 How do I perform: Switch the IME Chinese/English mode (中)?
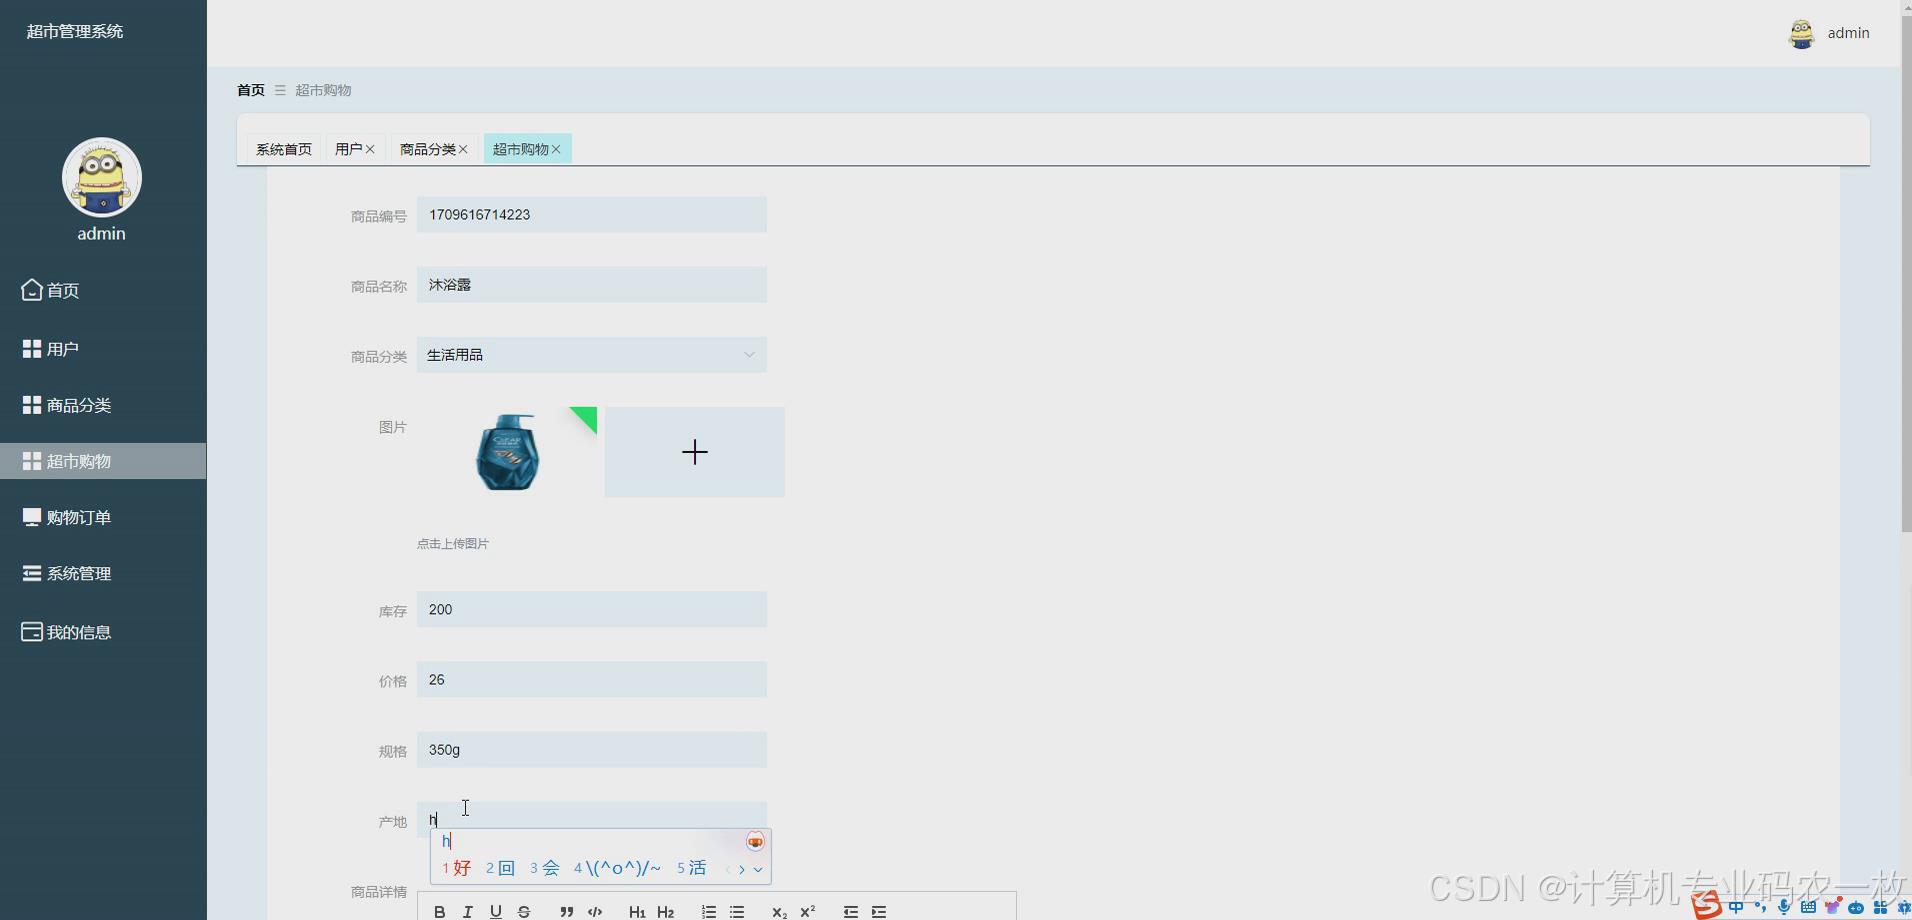[1735, 907]
